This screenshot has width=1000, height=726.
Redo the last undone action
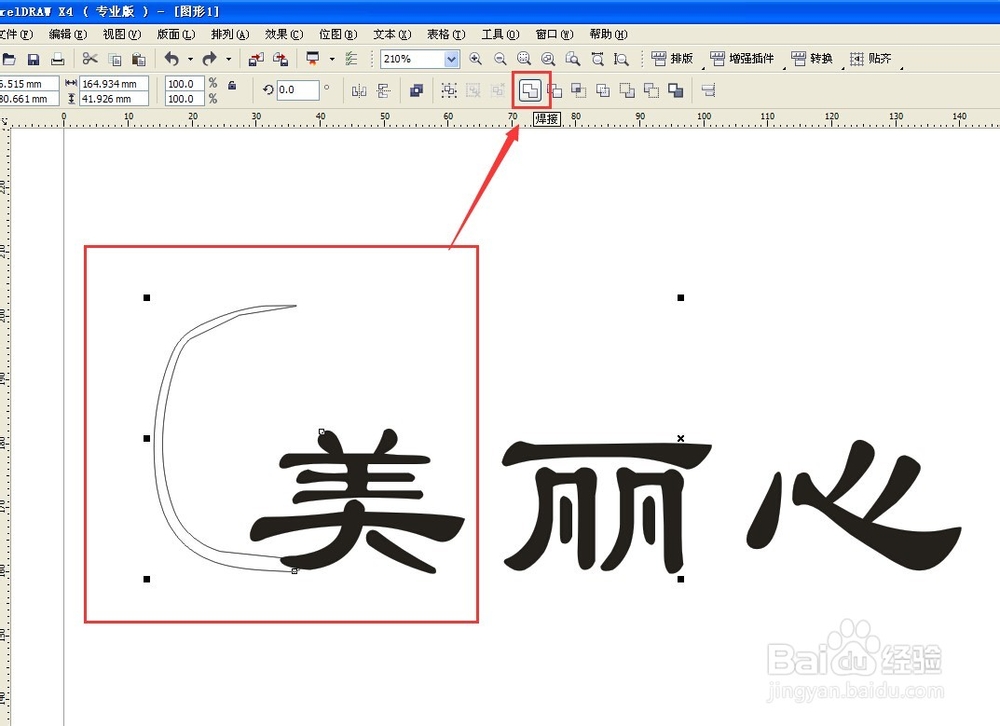209,59
